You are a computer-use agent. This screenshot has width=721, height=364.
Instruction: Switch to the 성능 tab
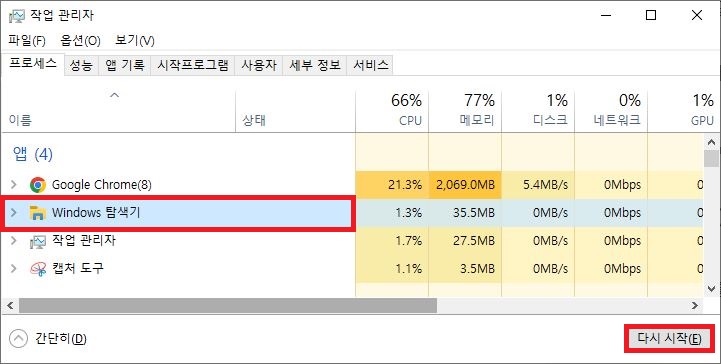[81, 65]
